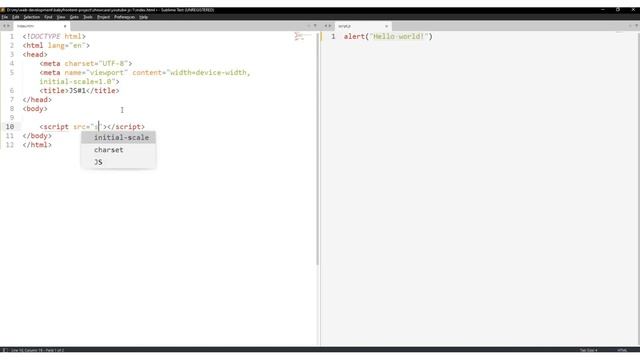Choose 'charset' autocomplete suggestion
Screen dimensions: 640x360
coord(118,150)
